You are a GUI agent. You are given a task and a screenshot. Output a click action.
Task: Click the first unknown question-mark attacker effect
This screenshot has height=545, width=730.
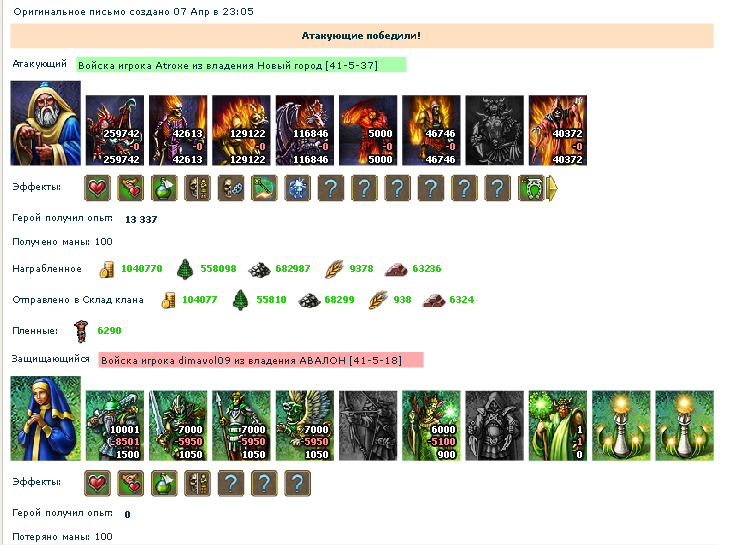(331, 188)
